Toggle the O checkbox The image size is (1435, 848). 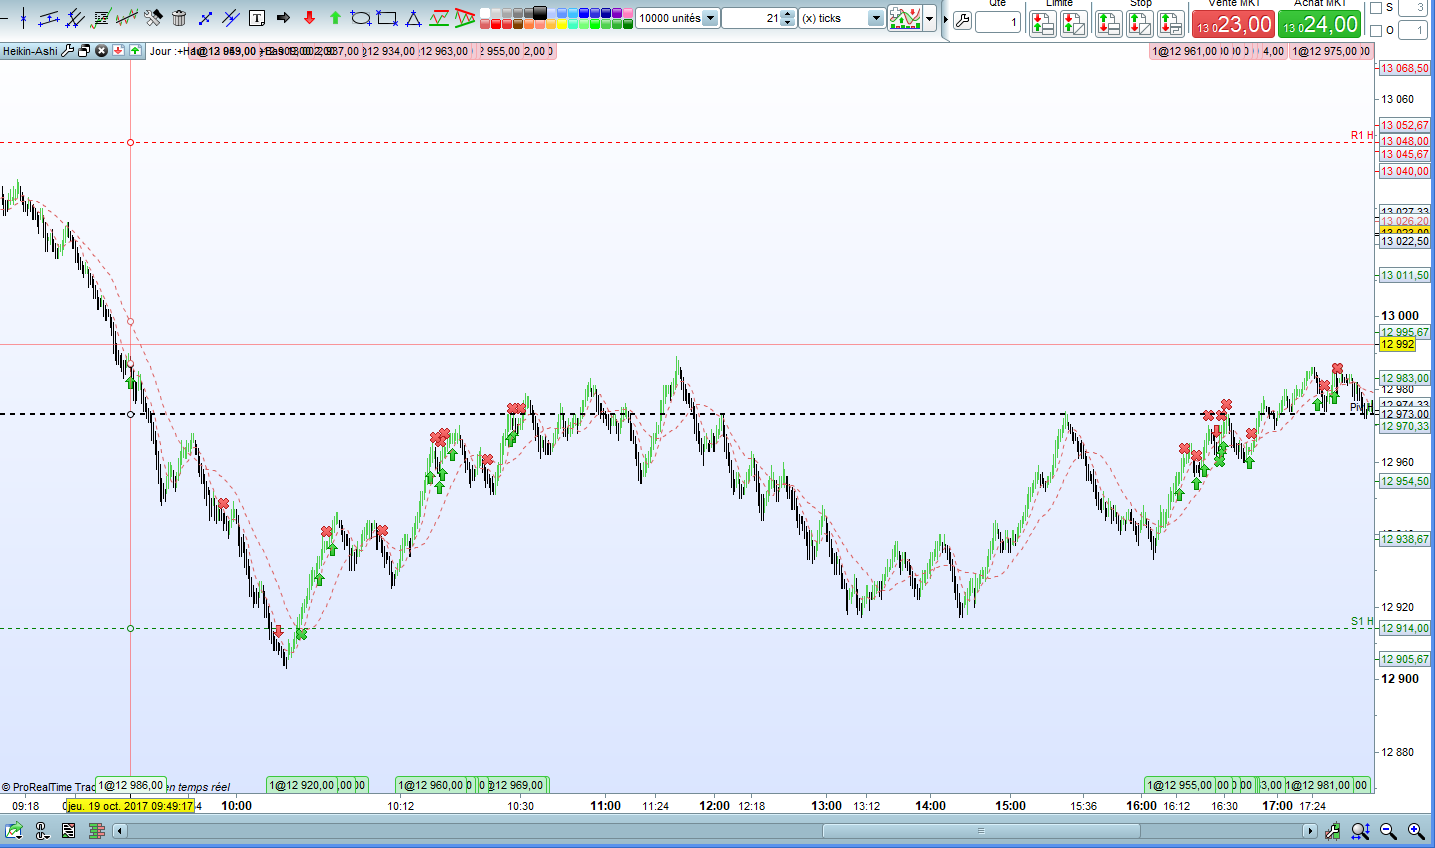(1376, 31)
